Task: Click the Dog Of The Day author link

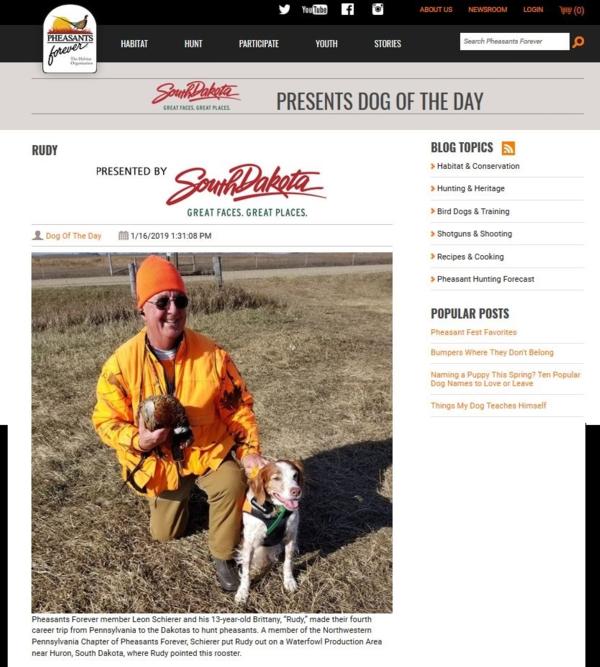Action: tap(73, 236)
